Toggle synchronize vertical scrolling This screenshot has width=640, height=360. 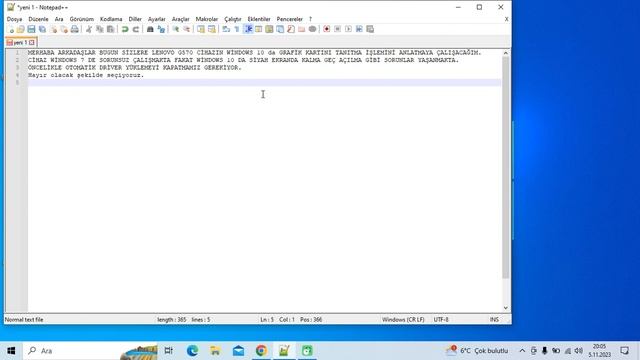(201, 29)
